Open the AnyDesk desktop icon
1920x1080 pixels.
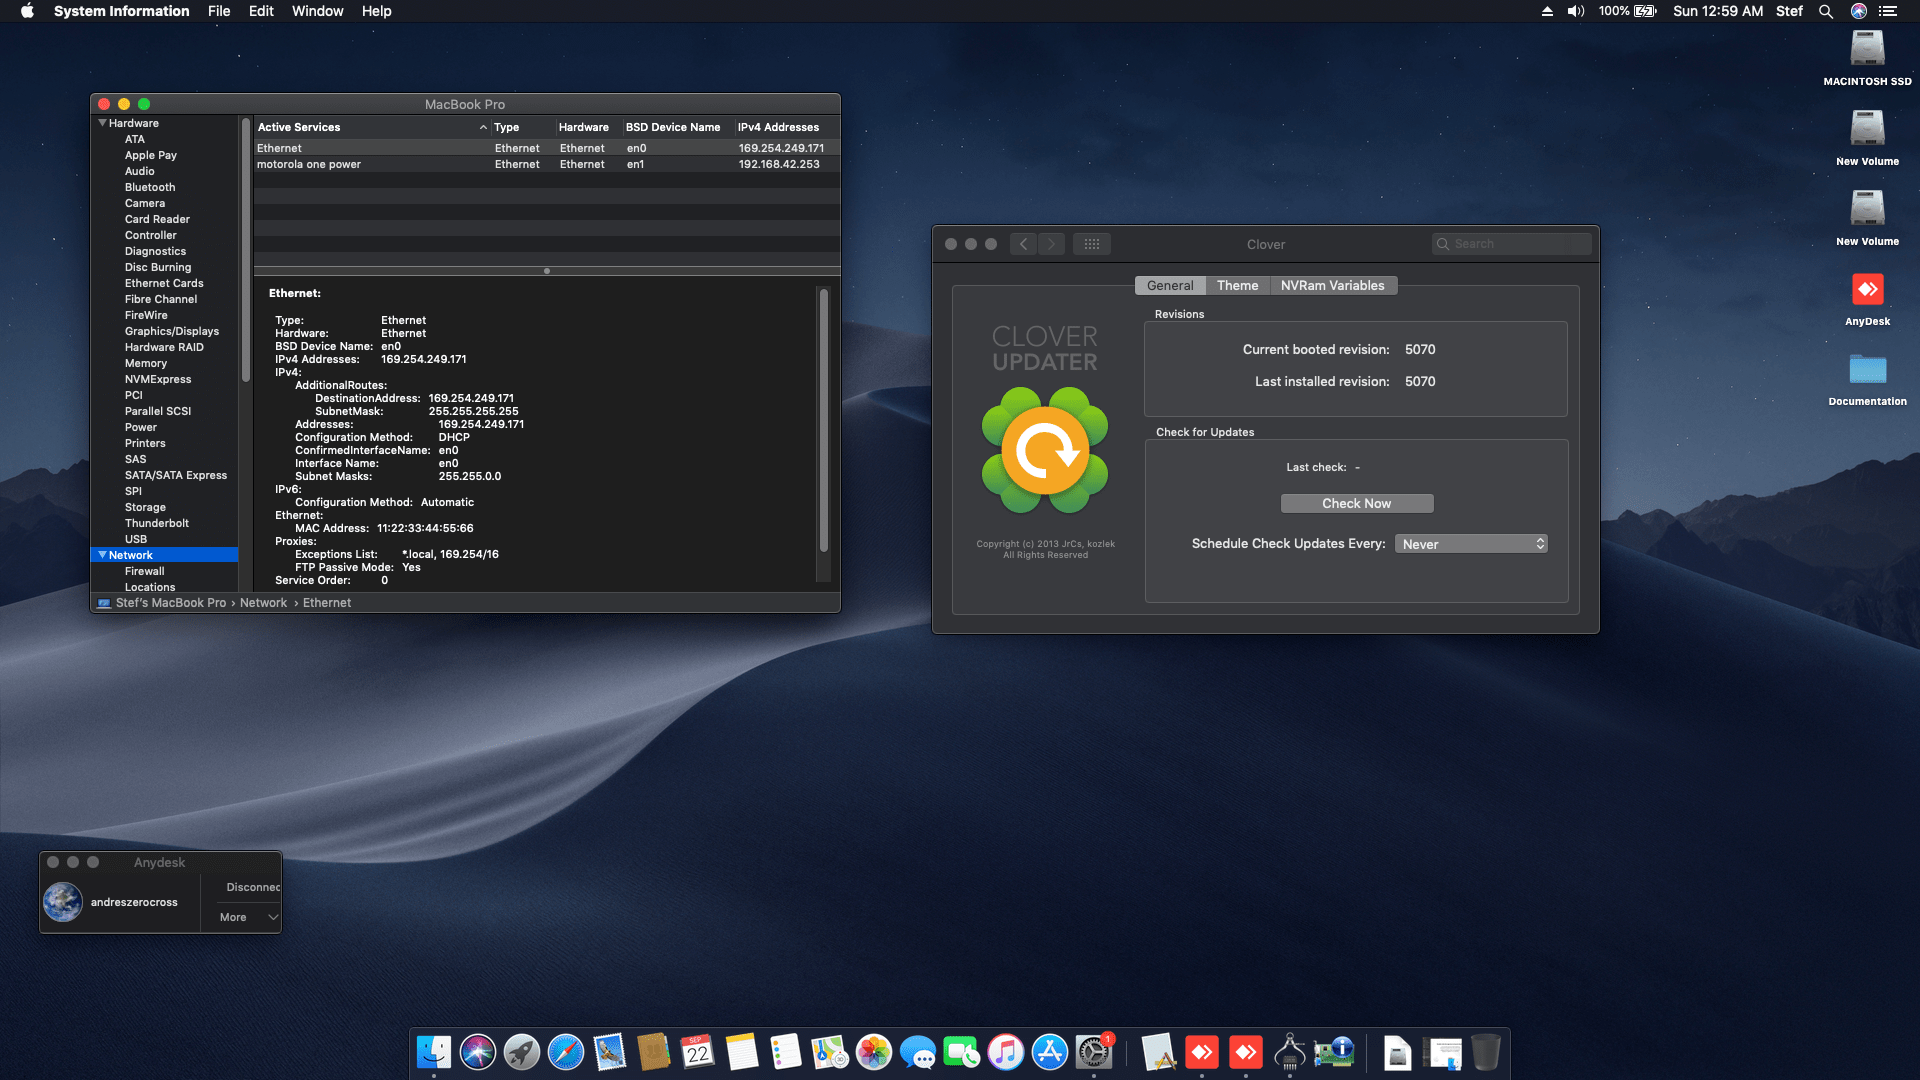[x=1867, y=291]
